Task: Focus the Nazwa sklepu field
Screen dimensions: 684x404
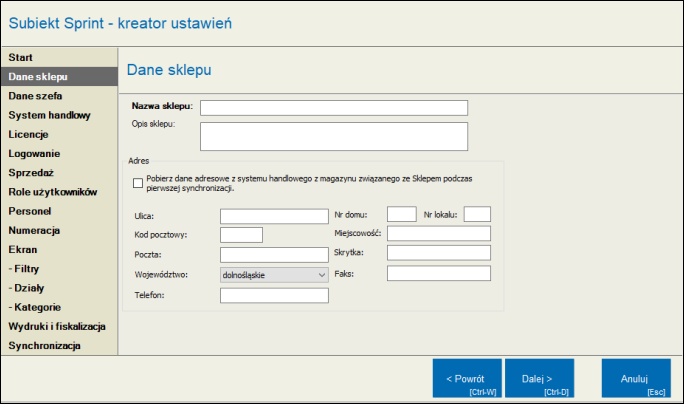Action: [x=334, y=108]
